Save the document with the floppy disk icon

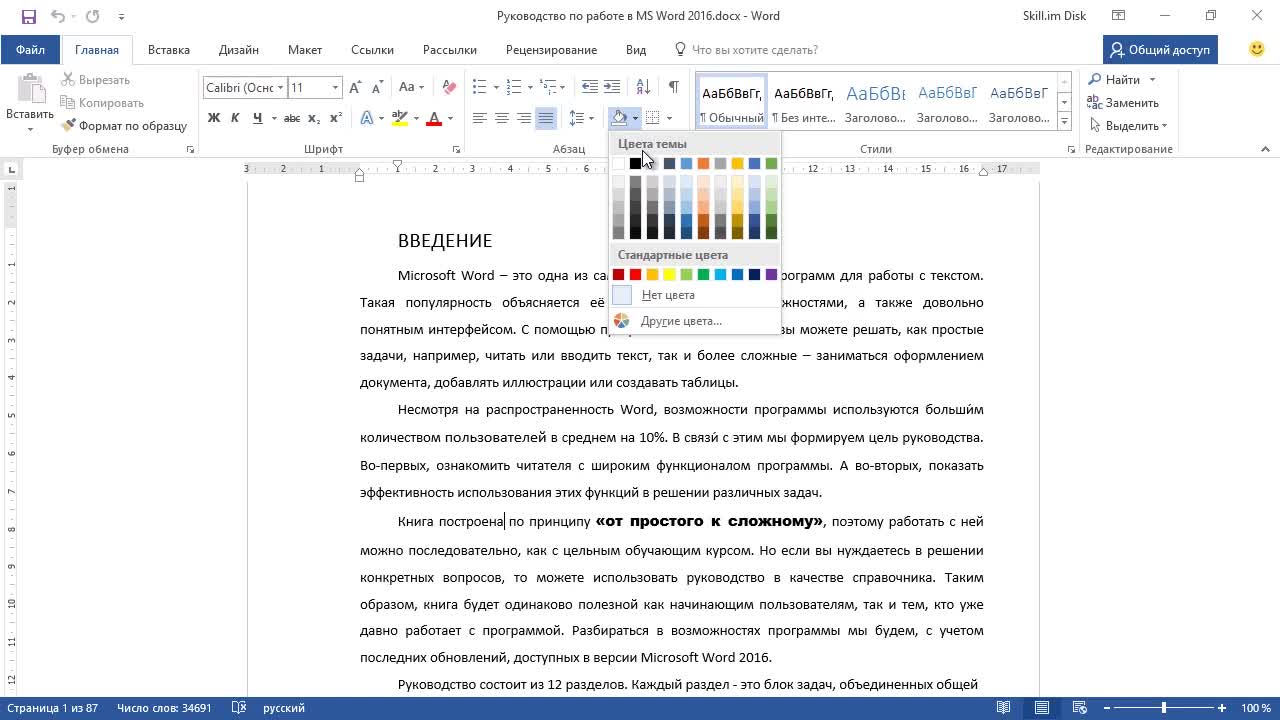point(28,16)
